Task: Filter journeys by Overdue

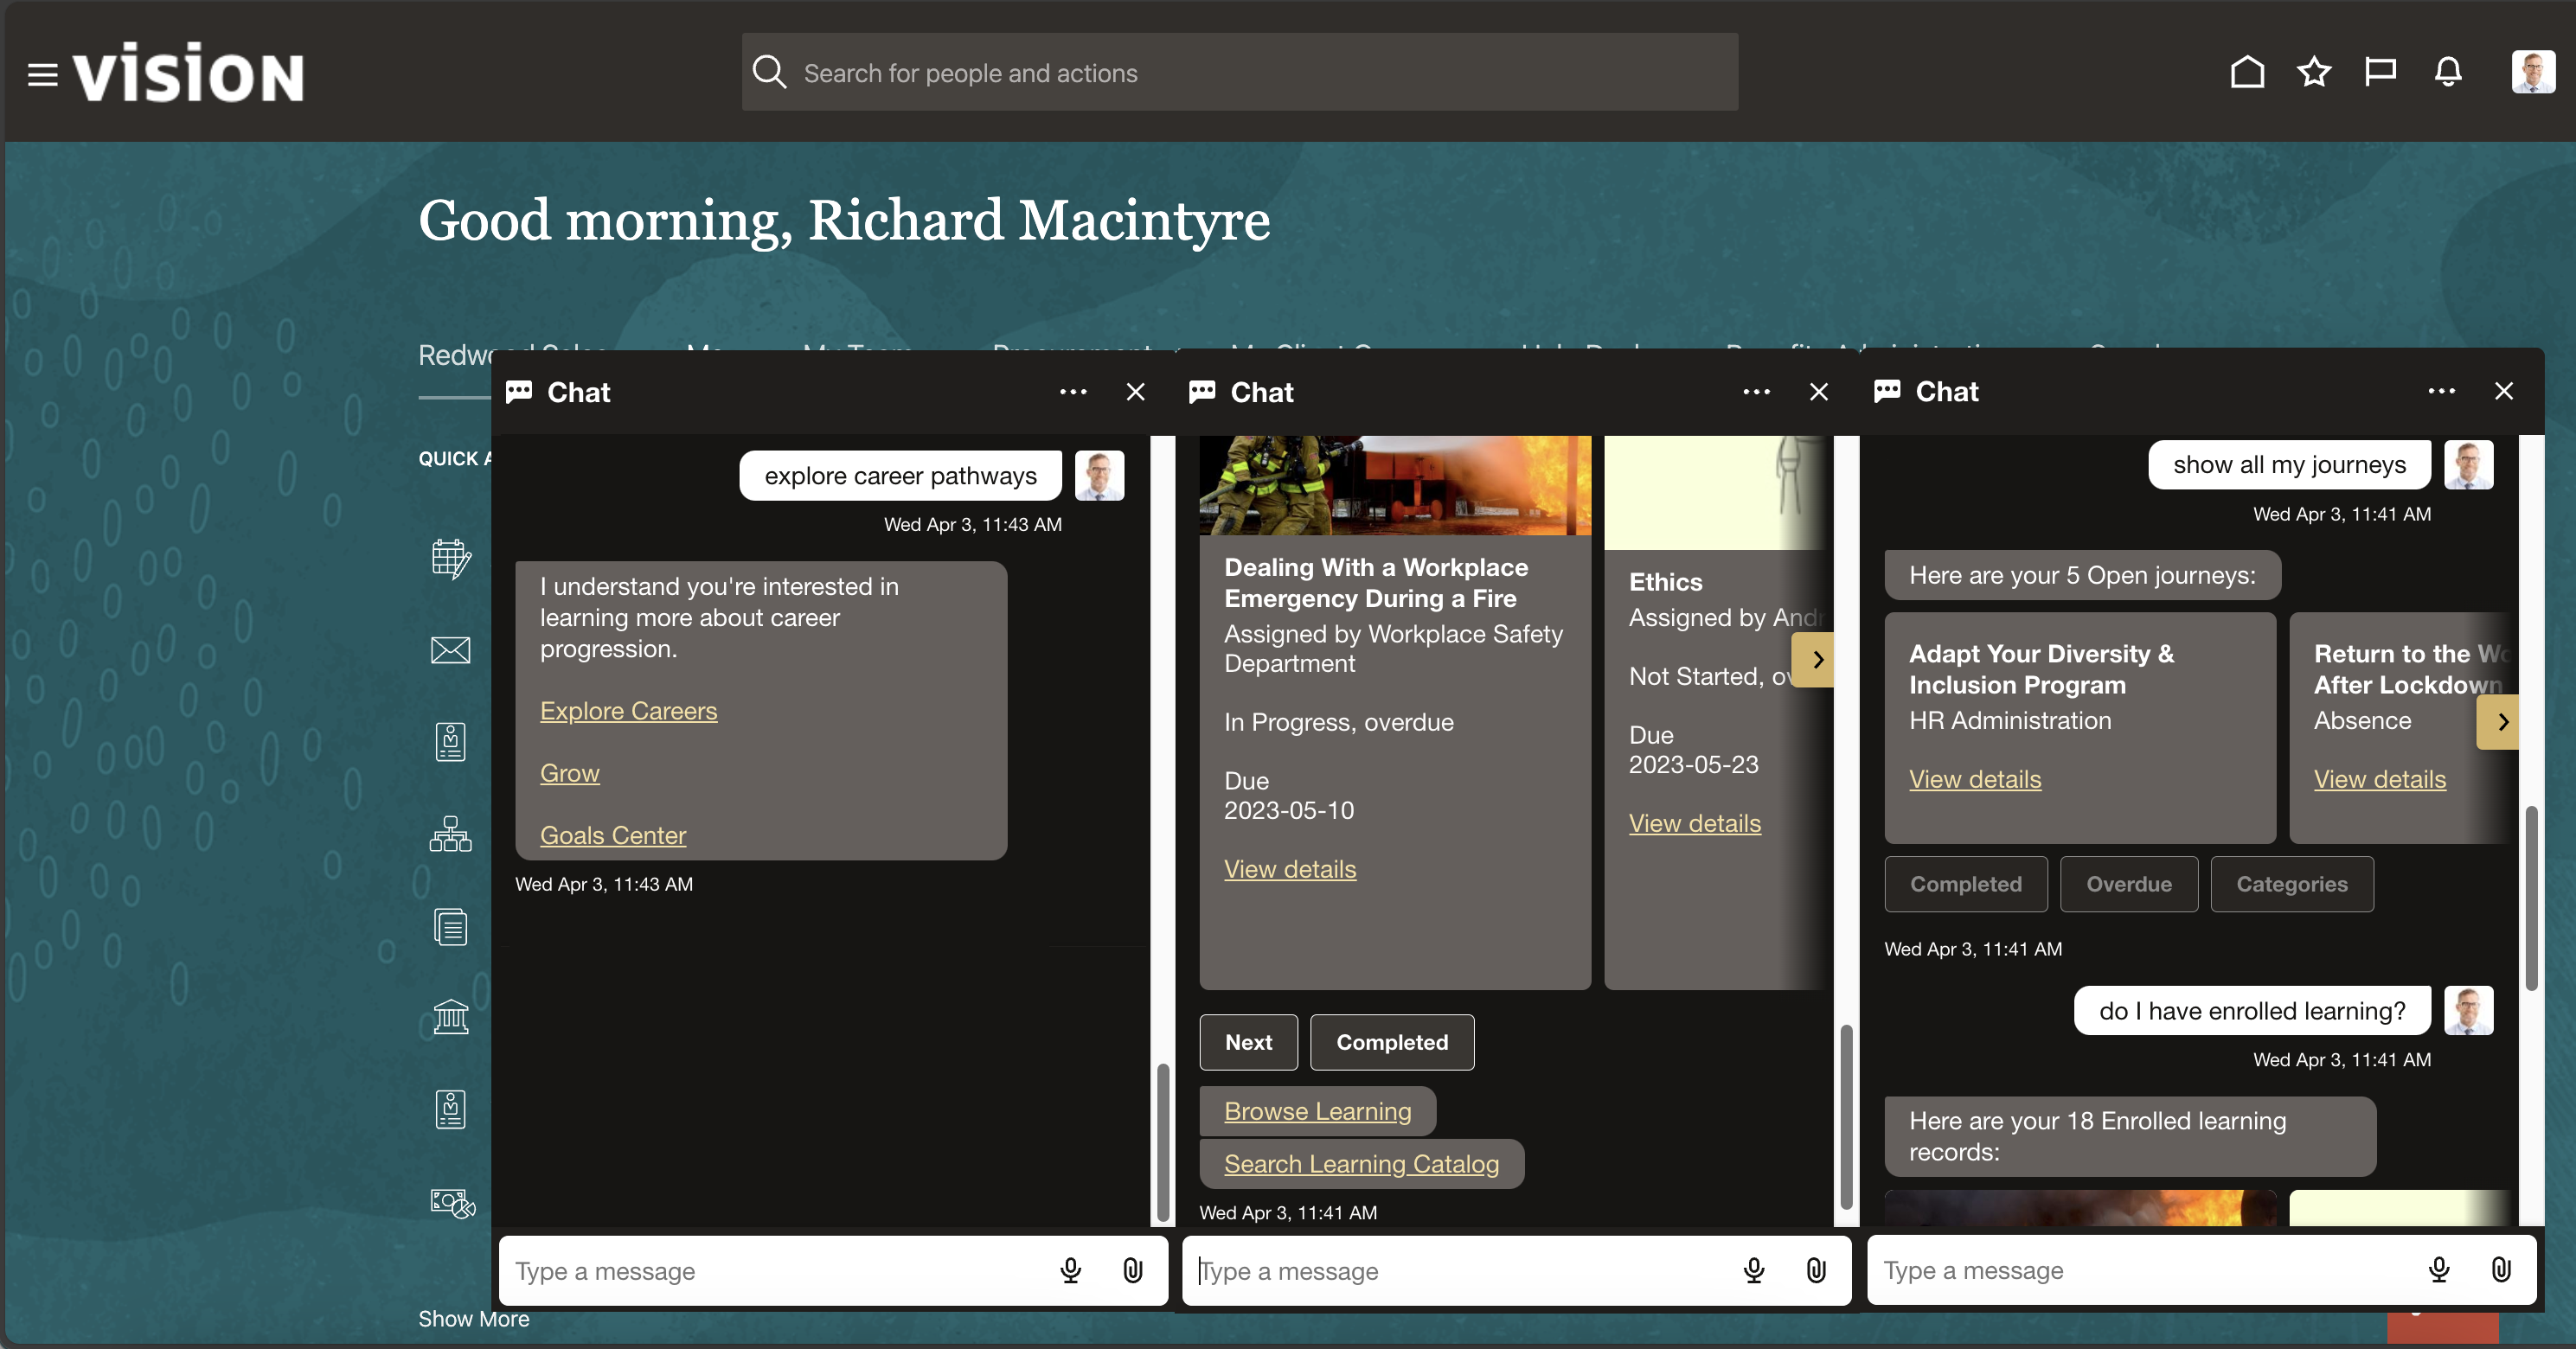Action: [2128, 884]
